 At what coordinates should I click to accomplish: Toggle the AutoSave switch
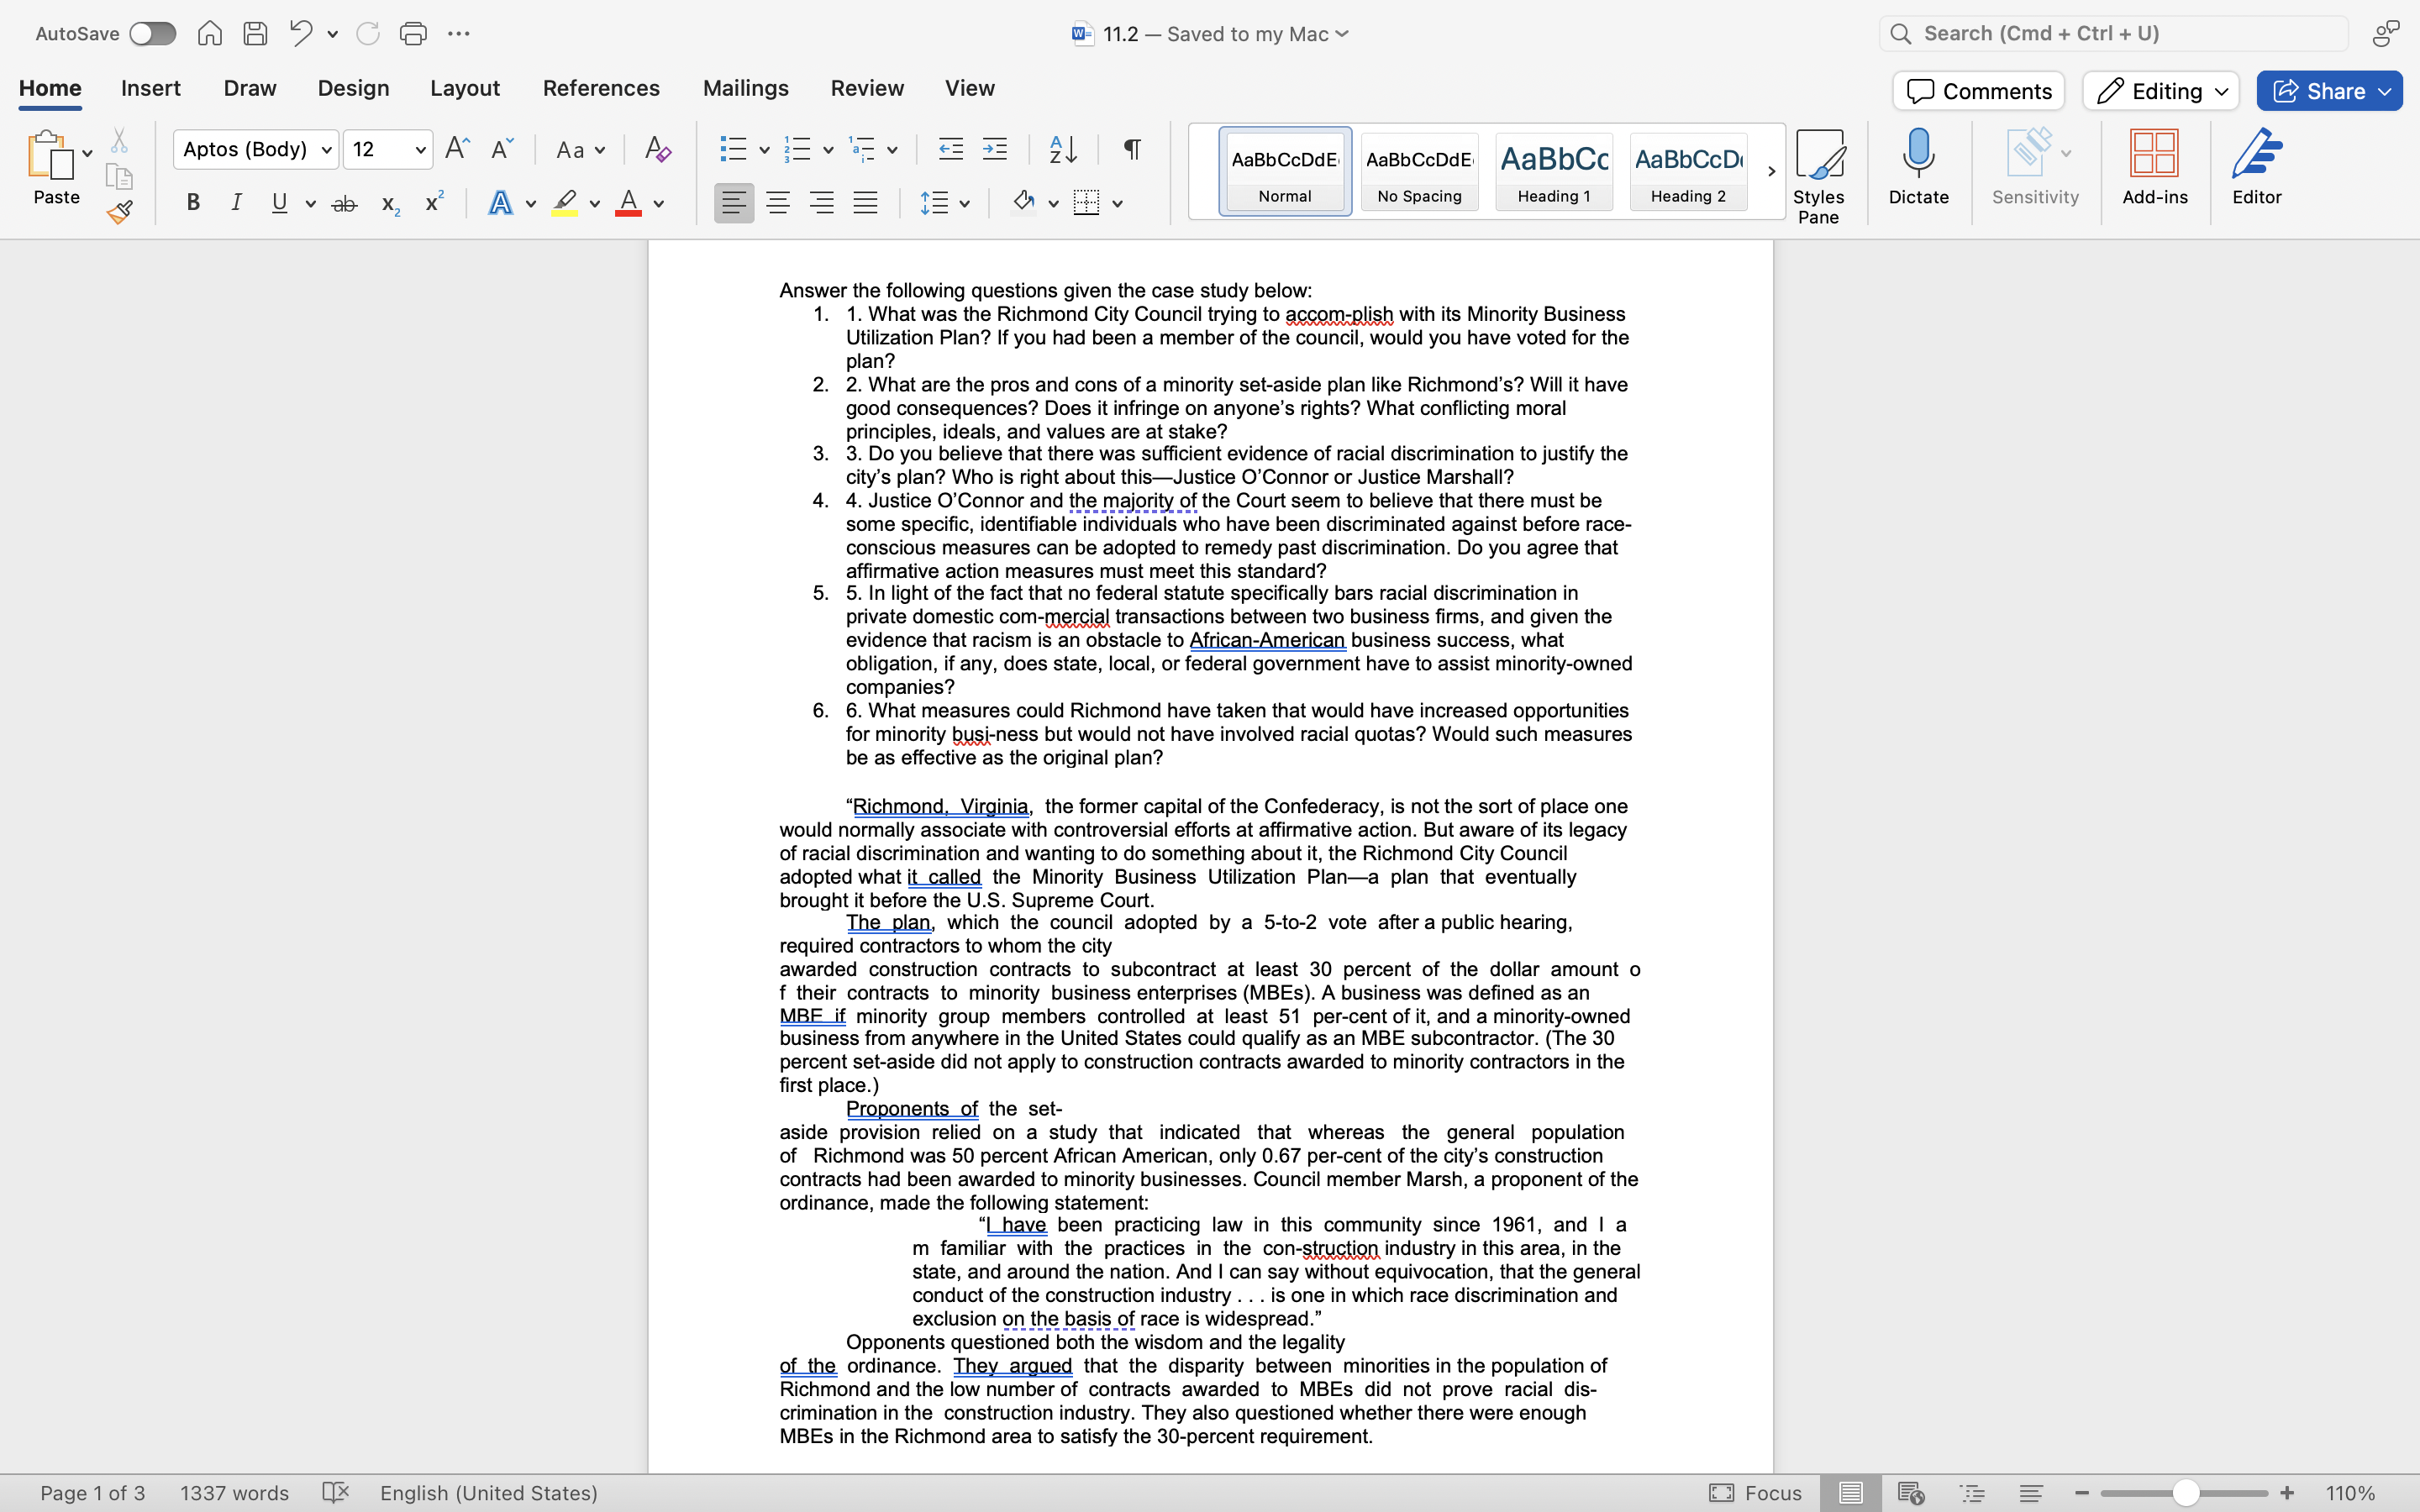pyautogui.click(x=153, y=34)
